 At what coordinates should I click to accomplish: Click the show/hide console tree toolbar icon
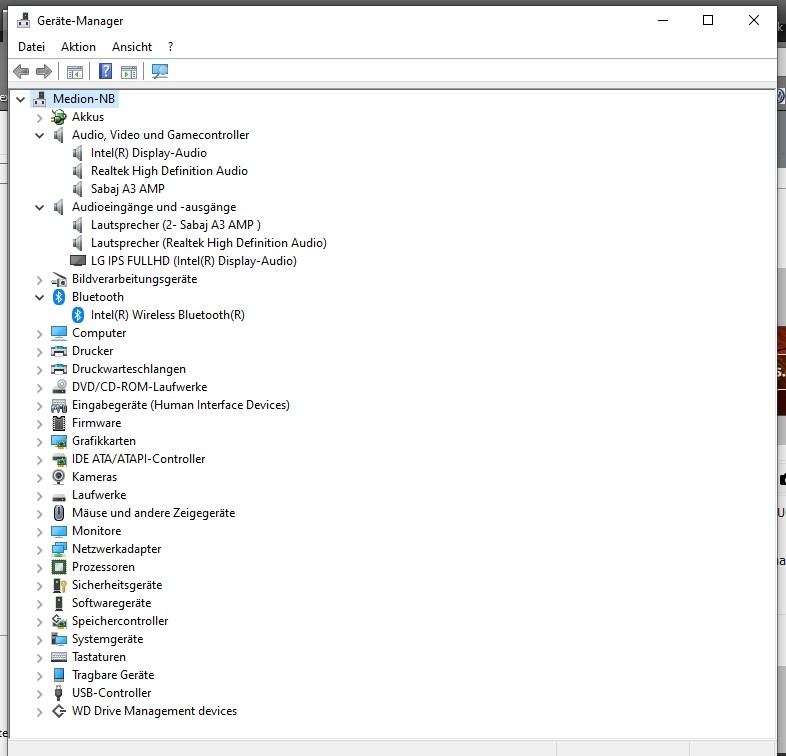(x=74, y=71)
